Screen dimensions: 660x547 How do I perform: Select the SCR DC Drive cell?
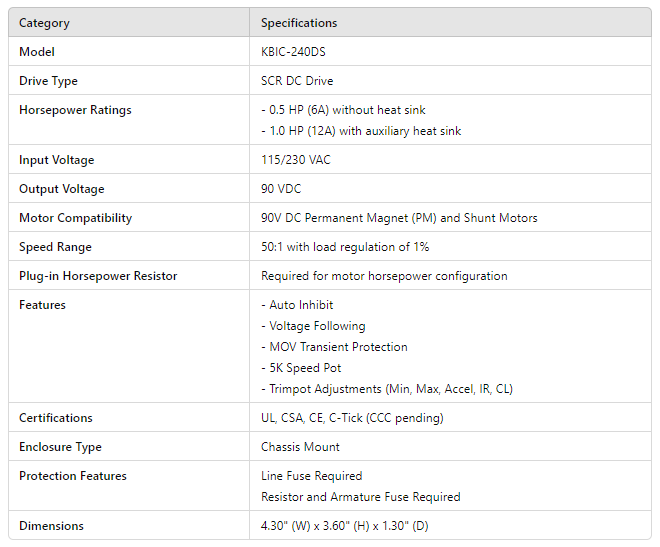tap(297, 81)
